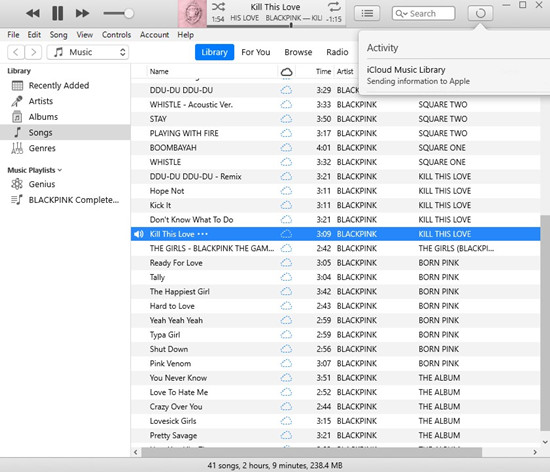The image size is (550, 472).
Task: Switch to the For You tab
Action: (x=256, y=52)
